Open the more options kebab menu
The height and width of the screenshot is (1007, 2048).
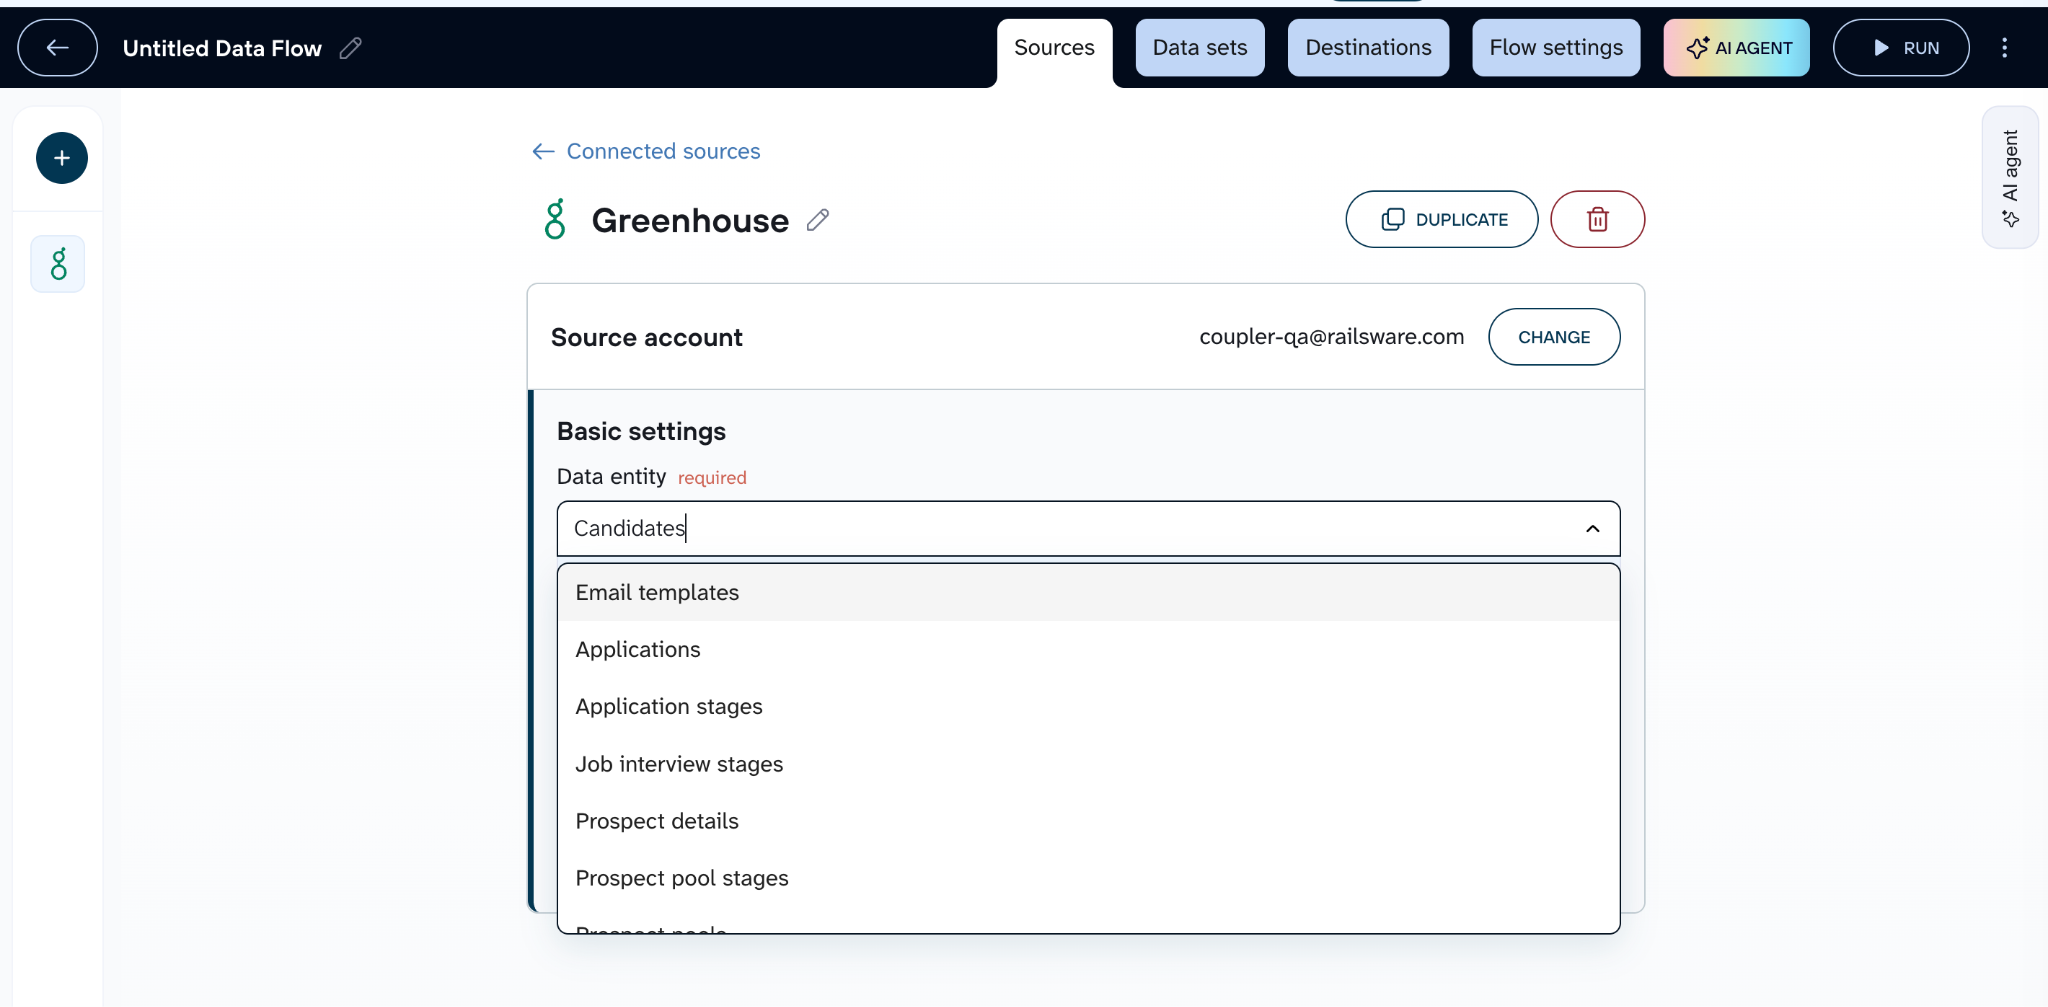coord(2004,48)
